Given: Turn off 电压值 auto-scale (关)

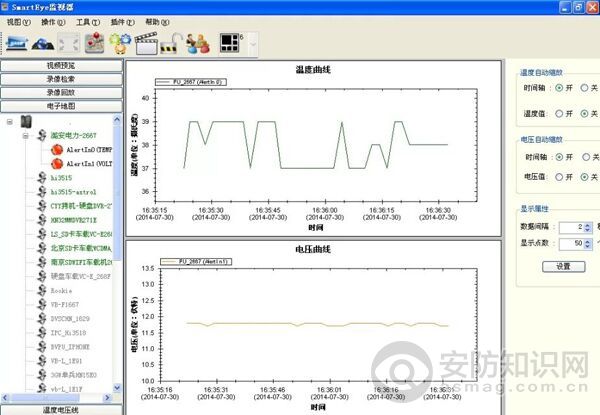Looking at the screenshot, I should [584, 177].
